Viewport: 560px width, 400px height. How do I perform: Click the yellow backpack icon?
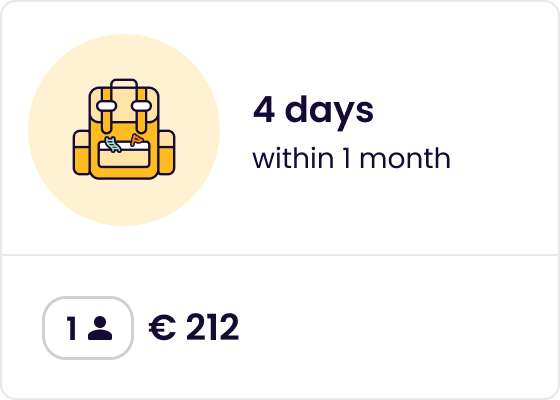pos(124,129)
